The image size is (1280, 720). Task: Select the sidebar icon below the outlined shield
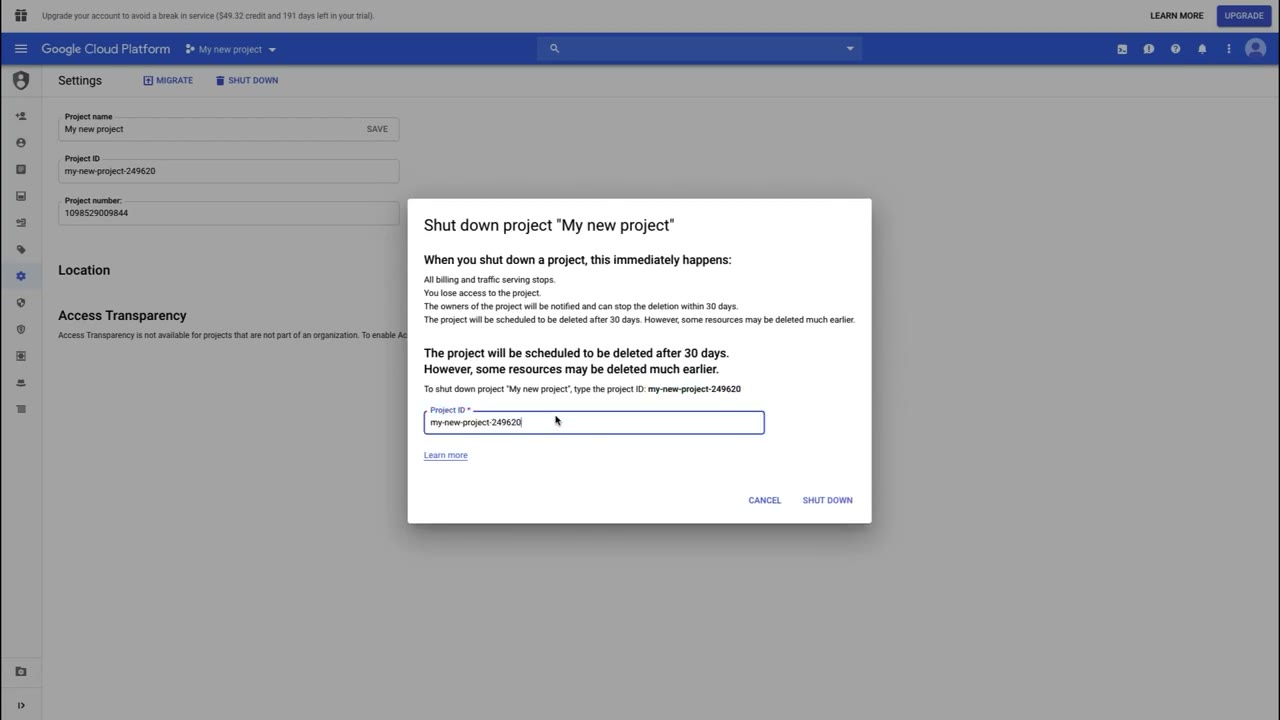click(x=21, y=356)
